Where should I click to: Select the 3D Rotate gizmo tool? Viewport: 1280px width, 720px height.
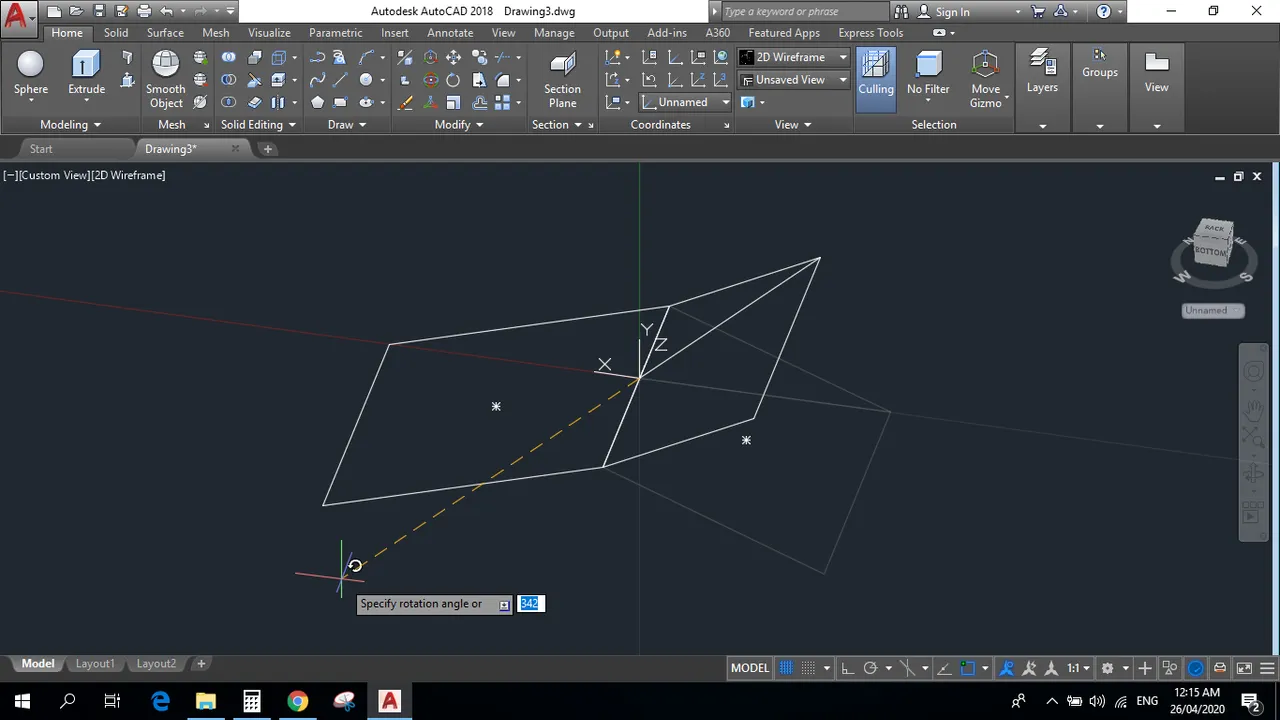(x=431, y=80)
